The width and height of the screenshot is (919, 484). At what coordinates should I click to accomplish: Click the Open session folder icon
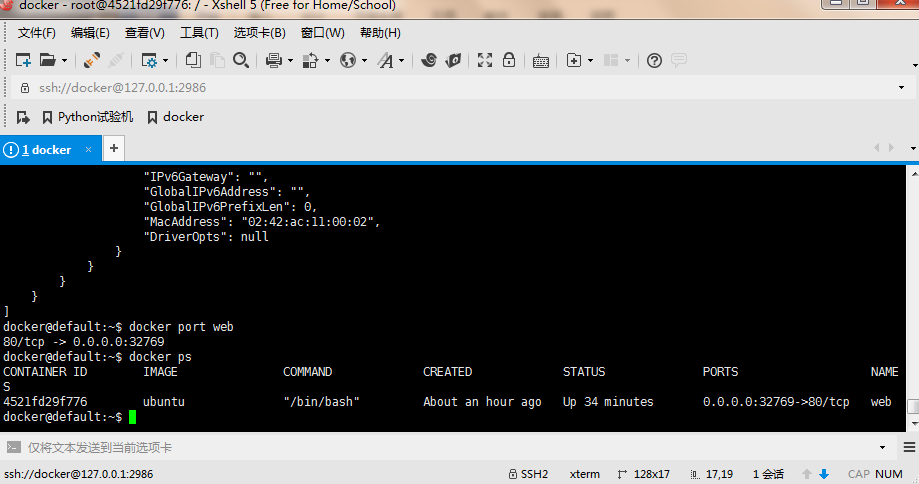click(x=47, y=60)
